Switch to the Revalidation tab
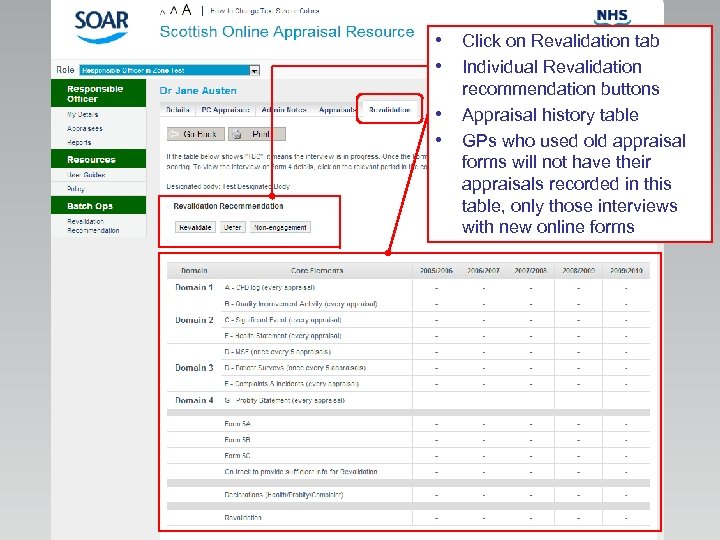 tap(389, 110)
